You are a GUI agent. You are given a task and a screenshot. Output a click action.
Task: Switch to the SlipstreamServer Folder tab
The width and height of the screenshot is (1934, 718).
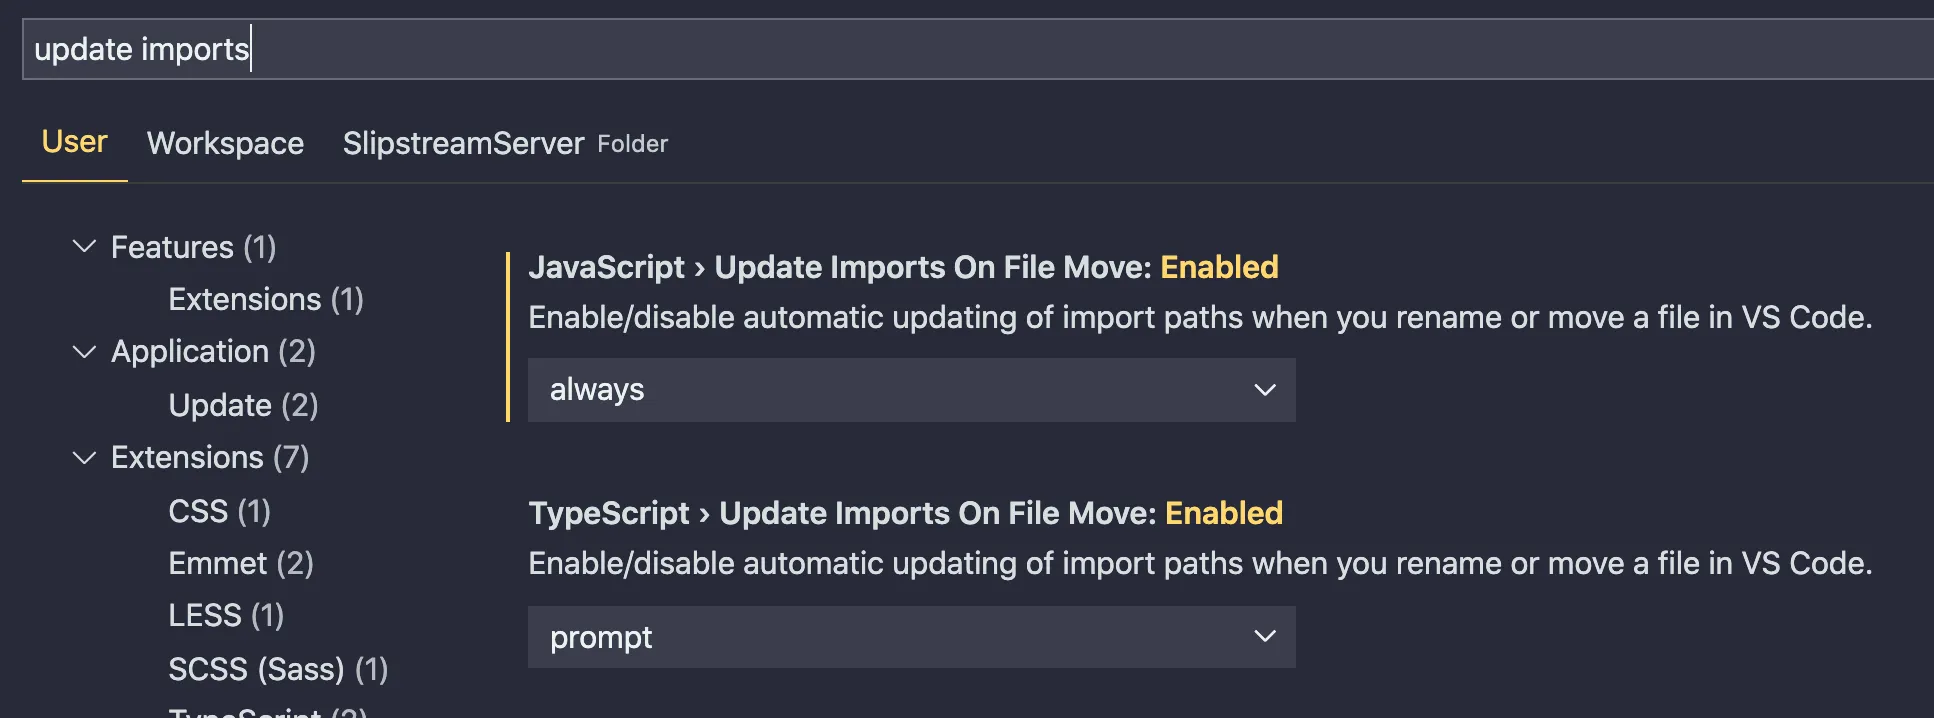pyautogui.click(x=504, y=143)
